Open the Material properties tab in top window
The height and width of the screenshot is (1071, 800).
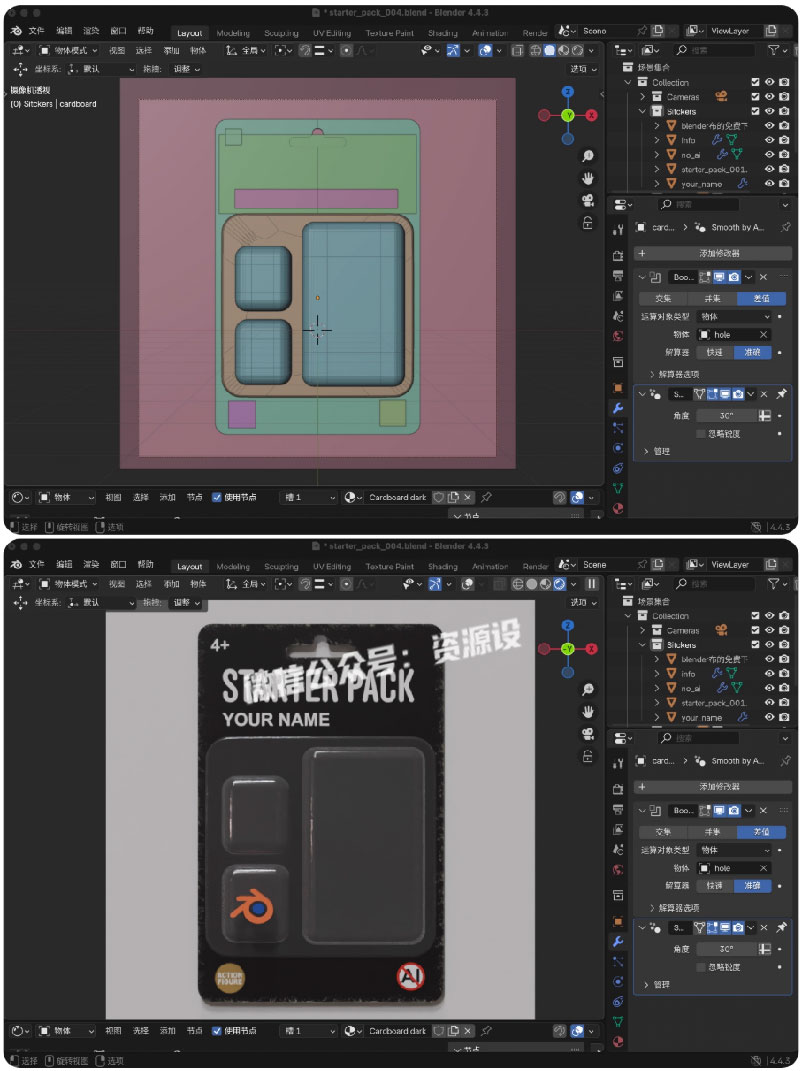618,508
